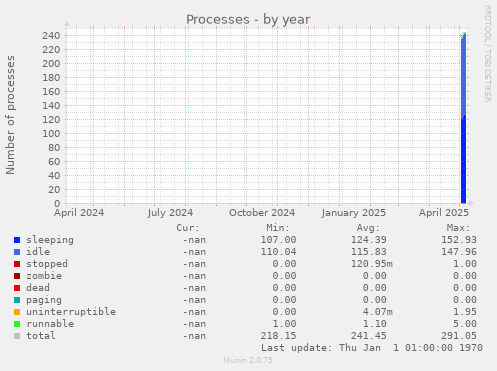
Task: Click the uninterruptible legend color swatch
Action: (x=17, y=312)
